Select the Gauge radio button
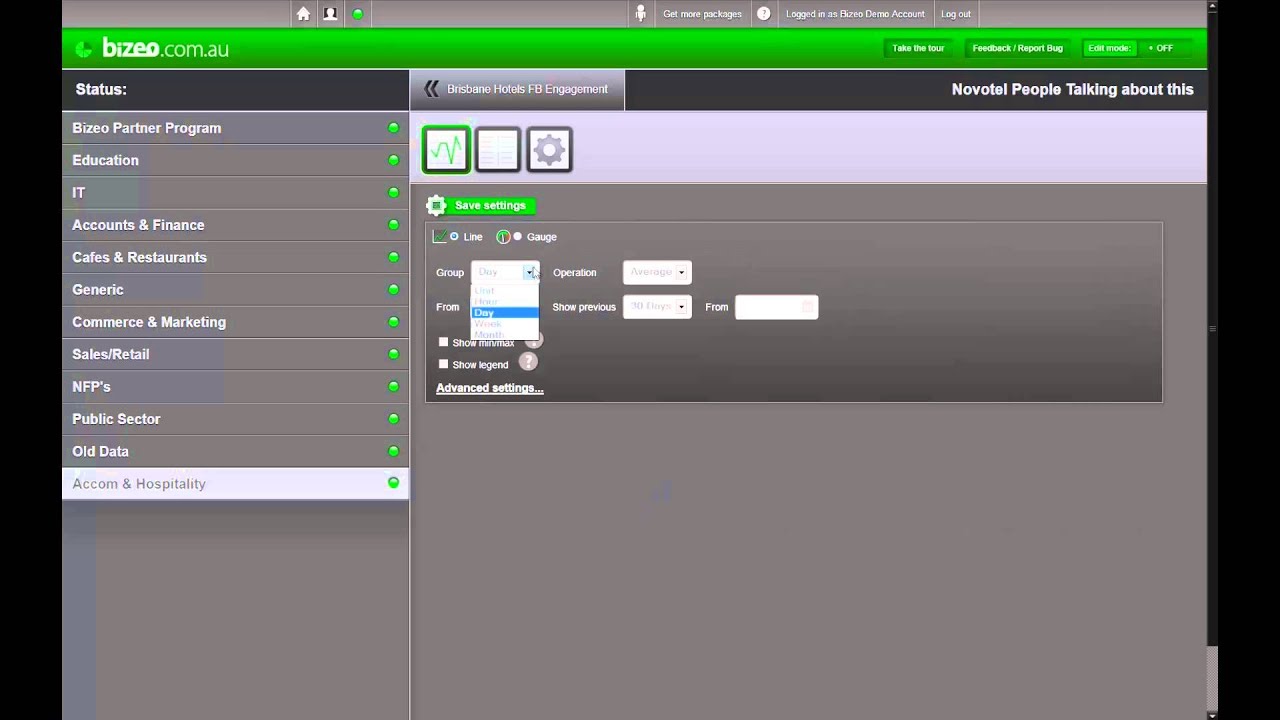The height and width of the screenshot is (720, 1280). (517, 237)
